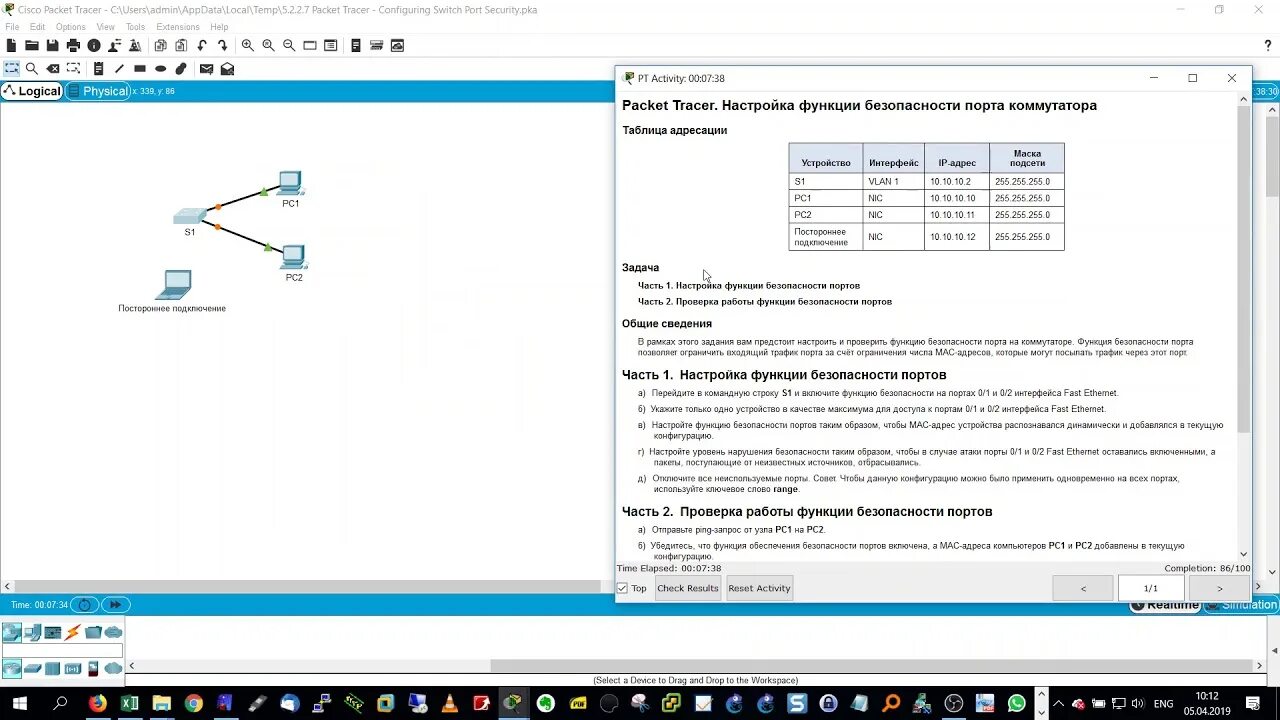Open the Windows Start menu
The width and height of the screenshot is (1280, 720).
(20, 703)
